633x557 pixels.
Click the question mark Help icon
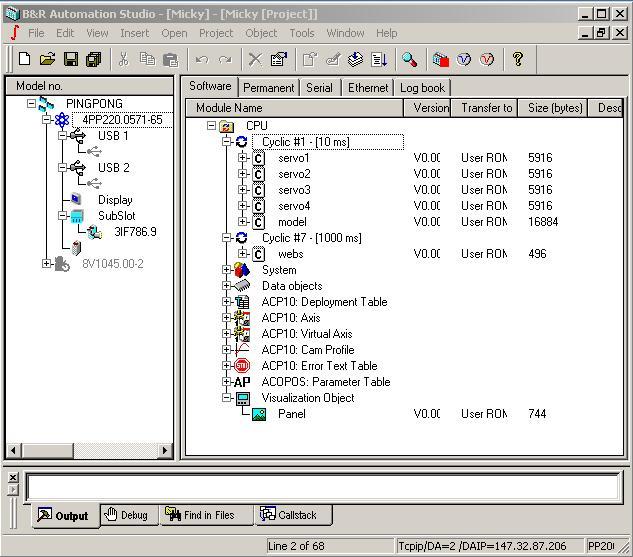[518, 59]
